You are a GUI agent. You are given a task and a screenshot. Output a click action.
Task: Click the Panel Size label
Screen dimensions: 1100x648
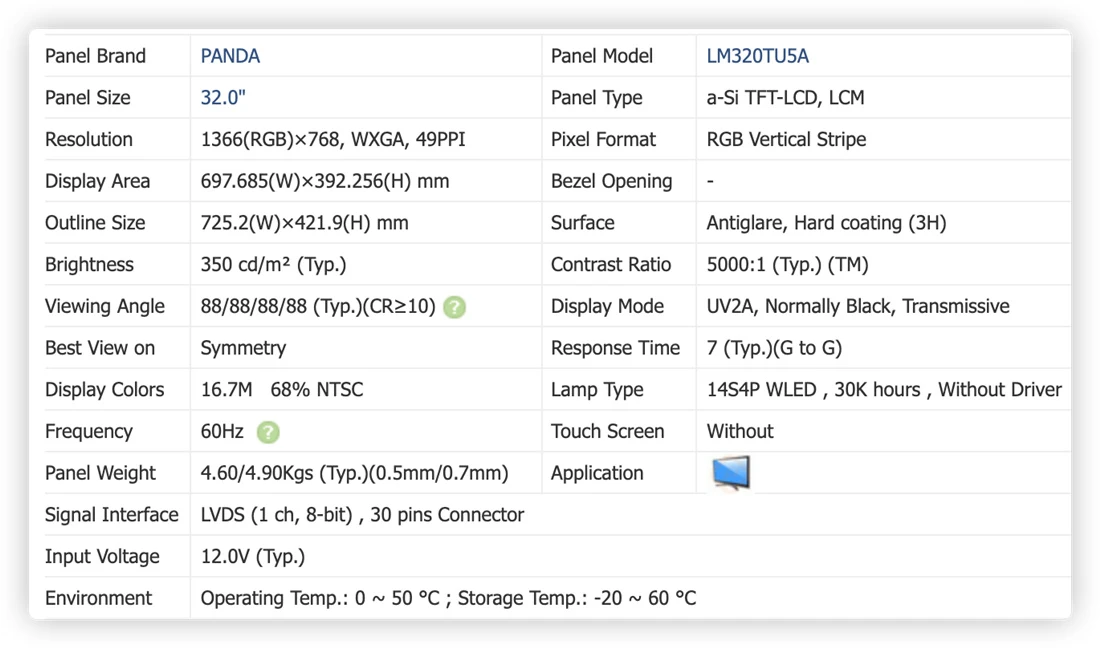[88, 97]
